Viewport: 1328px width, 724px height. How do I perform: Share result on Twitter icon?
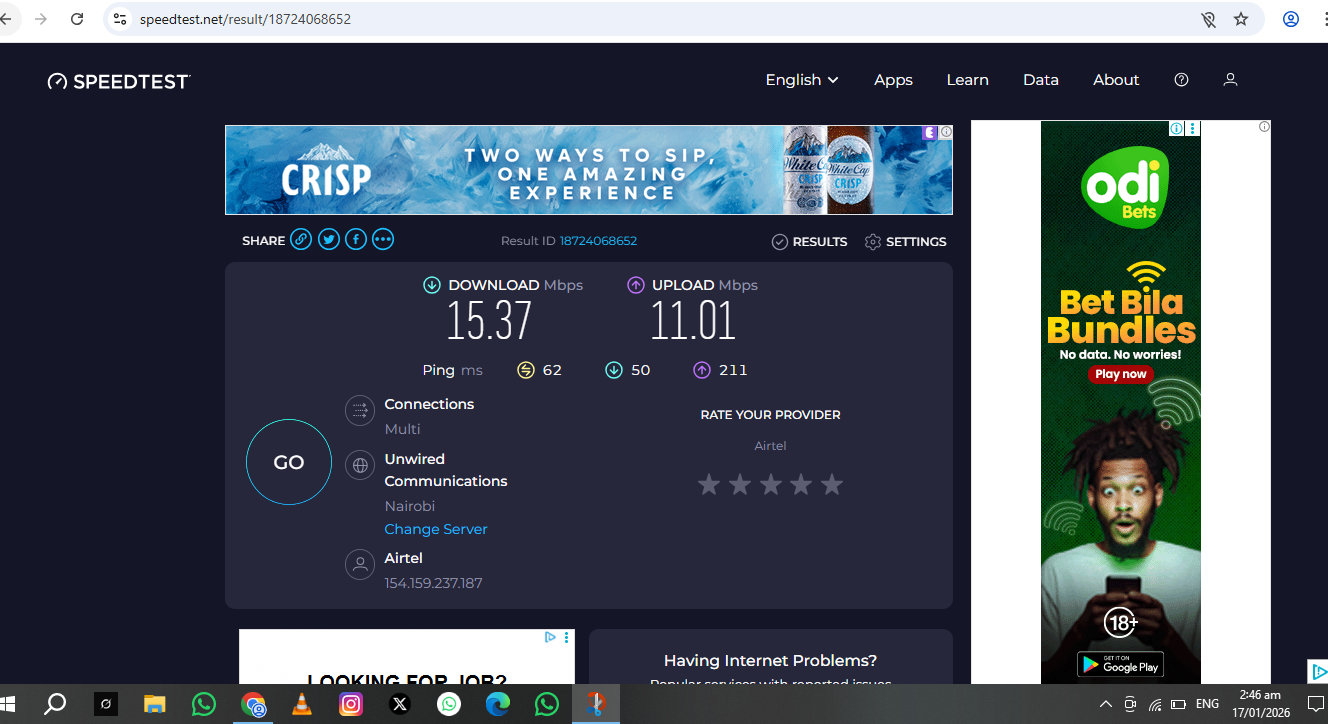click(x=329, y=240)
